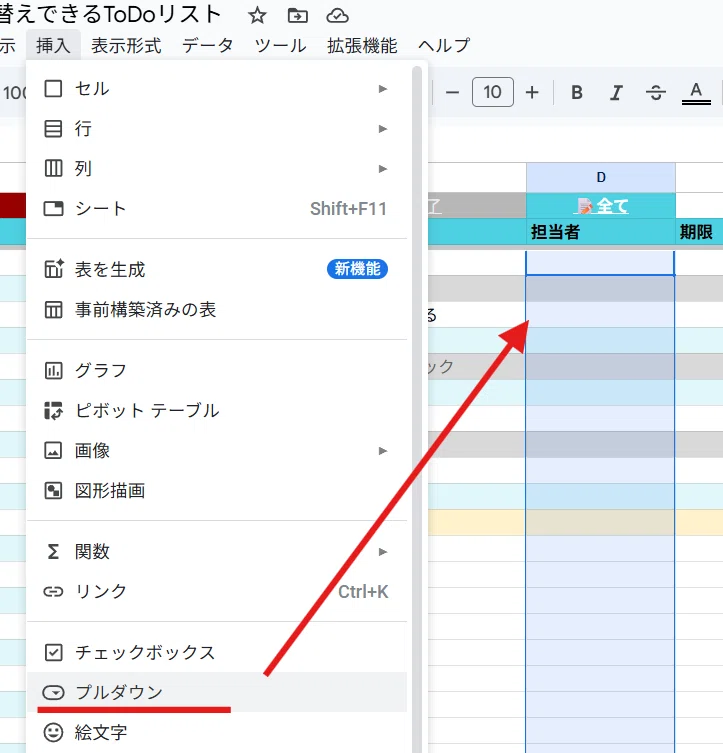Decrease font size with minus button
The image size is (723, 753).
[x=452, y=92]
